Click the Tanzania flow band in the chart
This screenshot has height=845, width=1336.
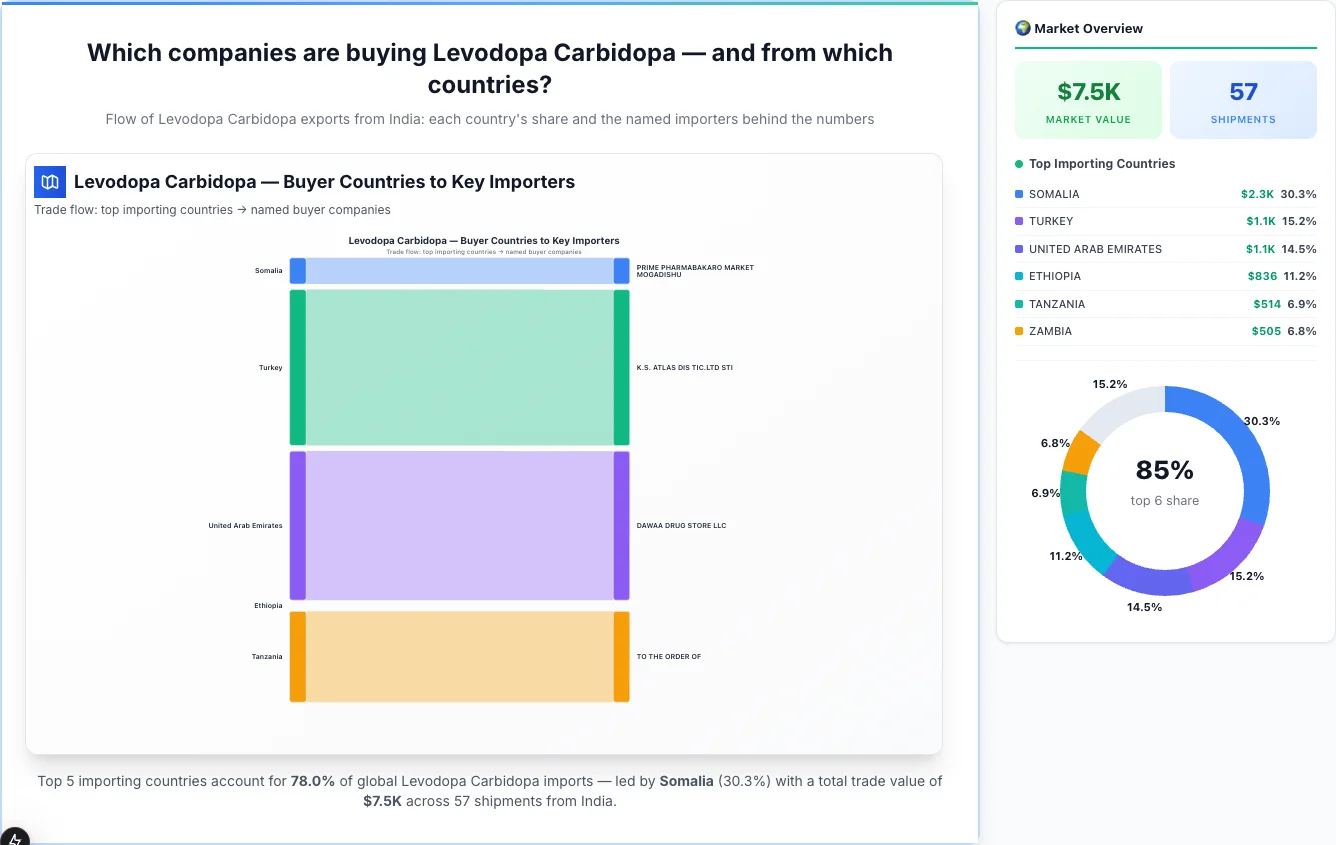[x=460, y=656]
